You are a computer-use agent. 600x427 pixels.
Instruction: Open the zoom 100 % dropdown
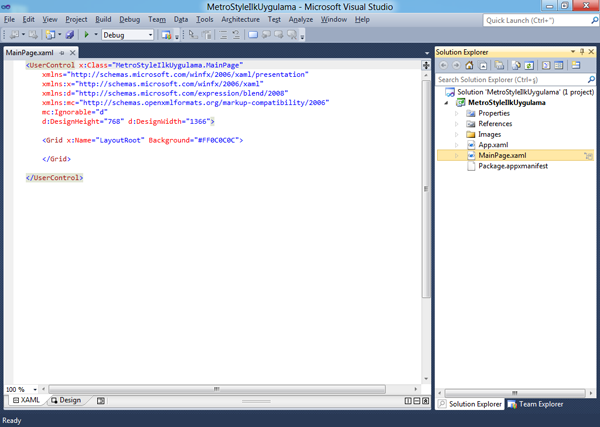point(35,390)
